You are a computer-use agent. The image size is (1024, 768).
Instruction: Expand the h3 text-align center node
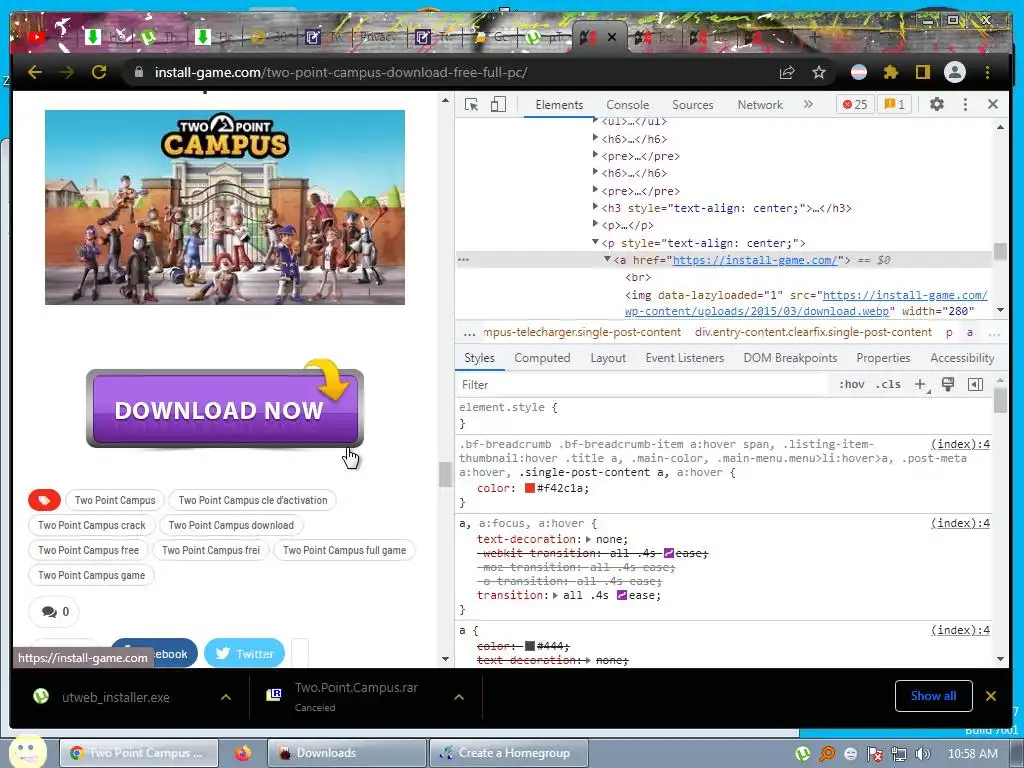[595, 207]
